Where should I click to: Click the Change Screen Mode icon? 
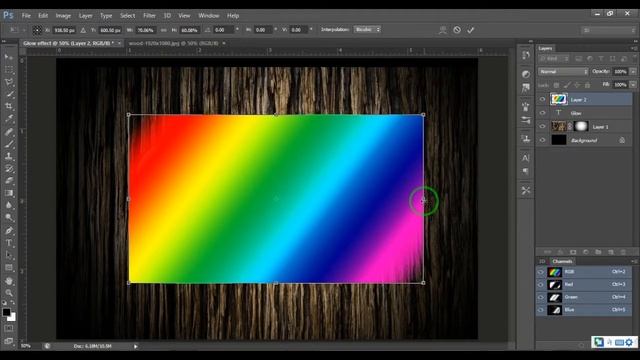tap(9, 341)
